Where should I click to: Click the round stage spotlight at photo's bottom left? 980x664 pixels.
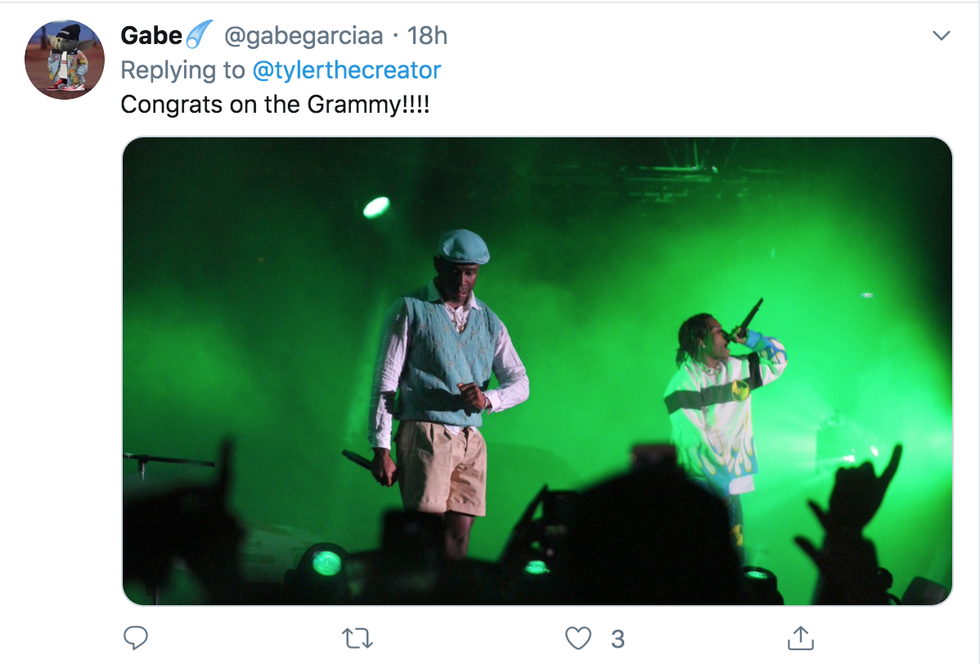[325, 563]
